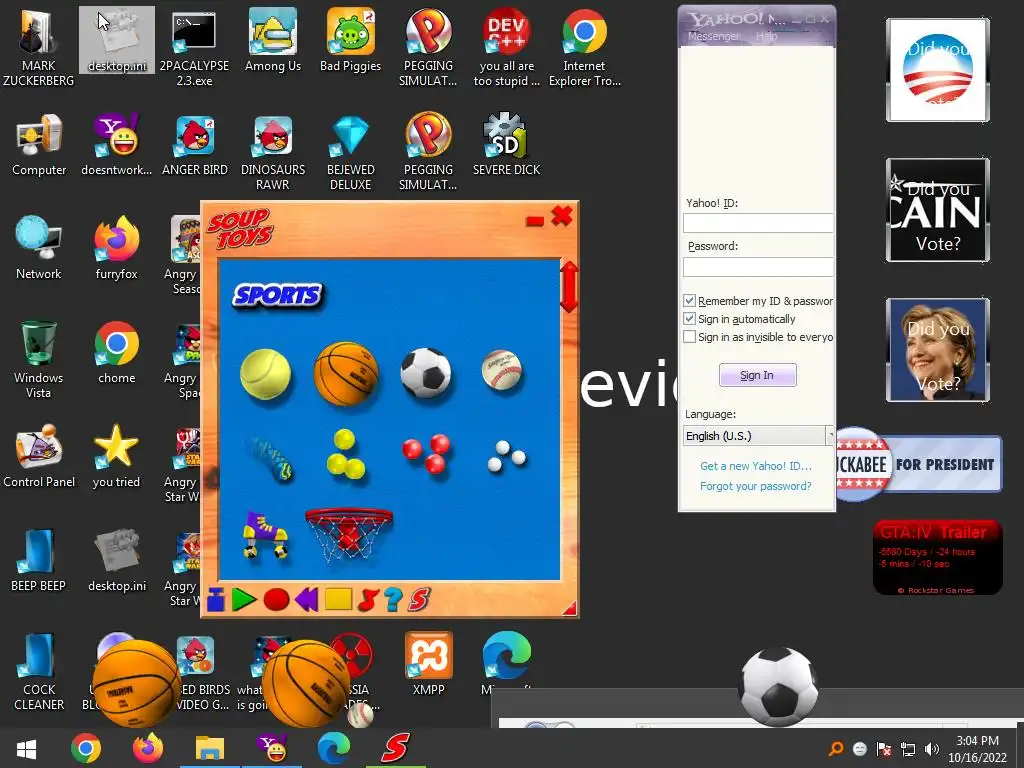Viewport: 1024px width, 768px height.
Task: Select the Bad Piggies desktop icon
Action: tap(351, 40)
